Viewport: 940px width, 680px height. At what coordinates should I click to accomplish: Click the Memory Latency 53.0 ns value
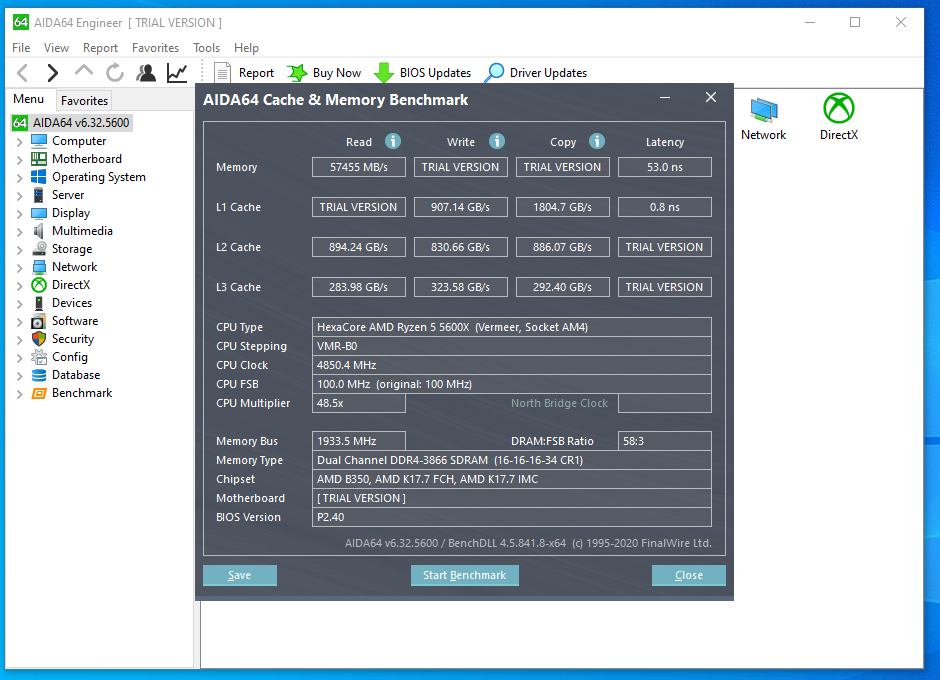665,167
